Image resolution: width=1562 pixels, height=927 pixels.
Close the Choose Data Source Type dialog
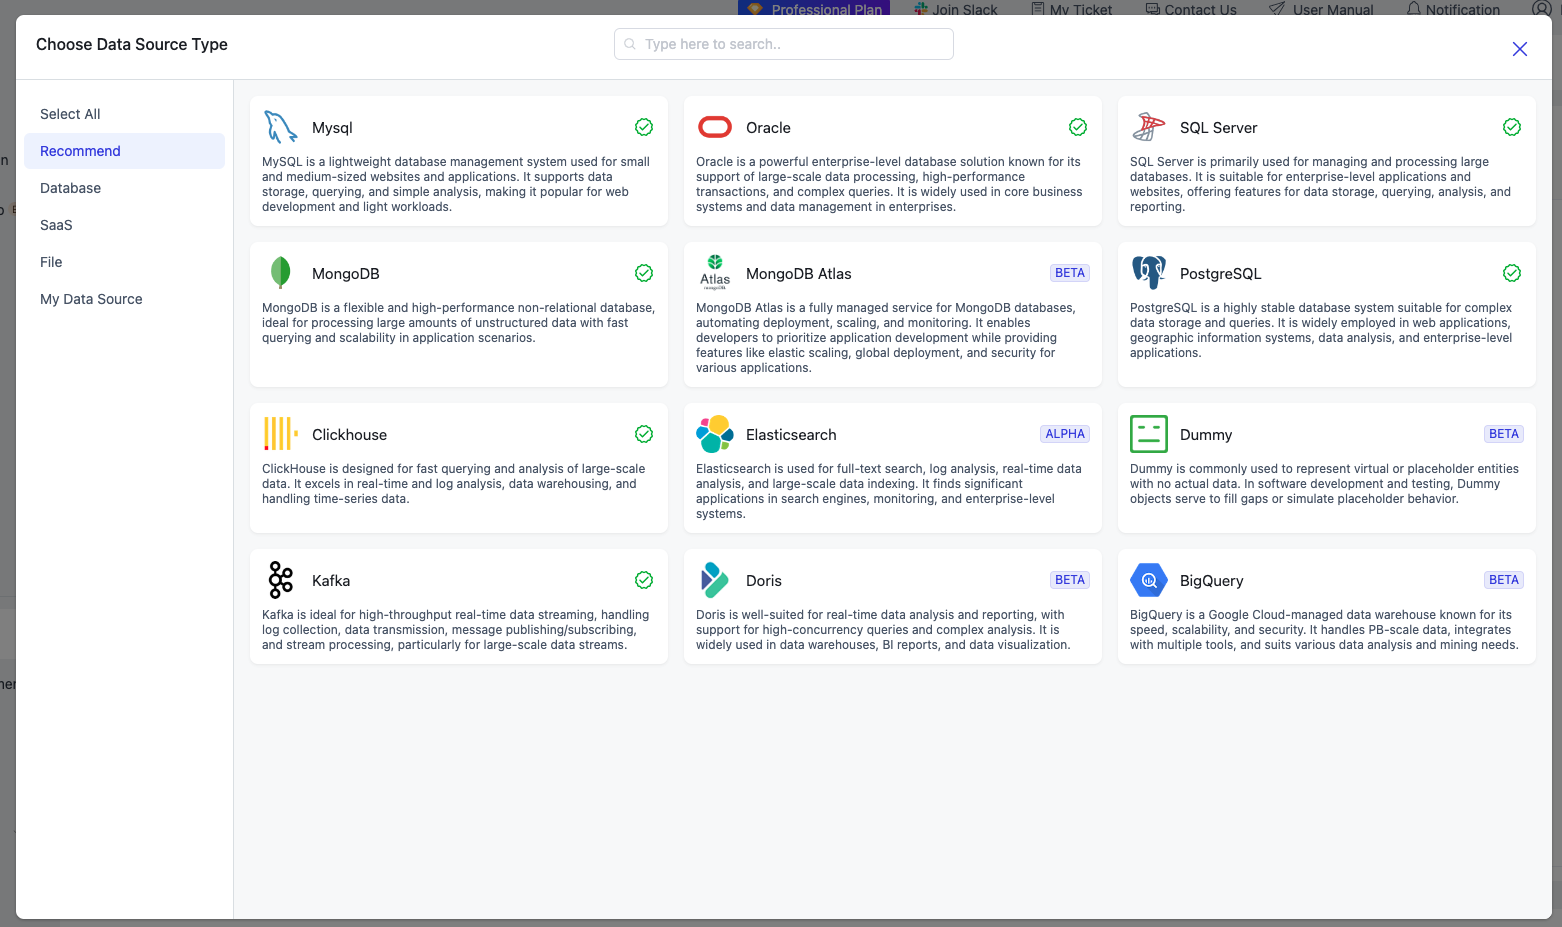tap(1520, 49)
